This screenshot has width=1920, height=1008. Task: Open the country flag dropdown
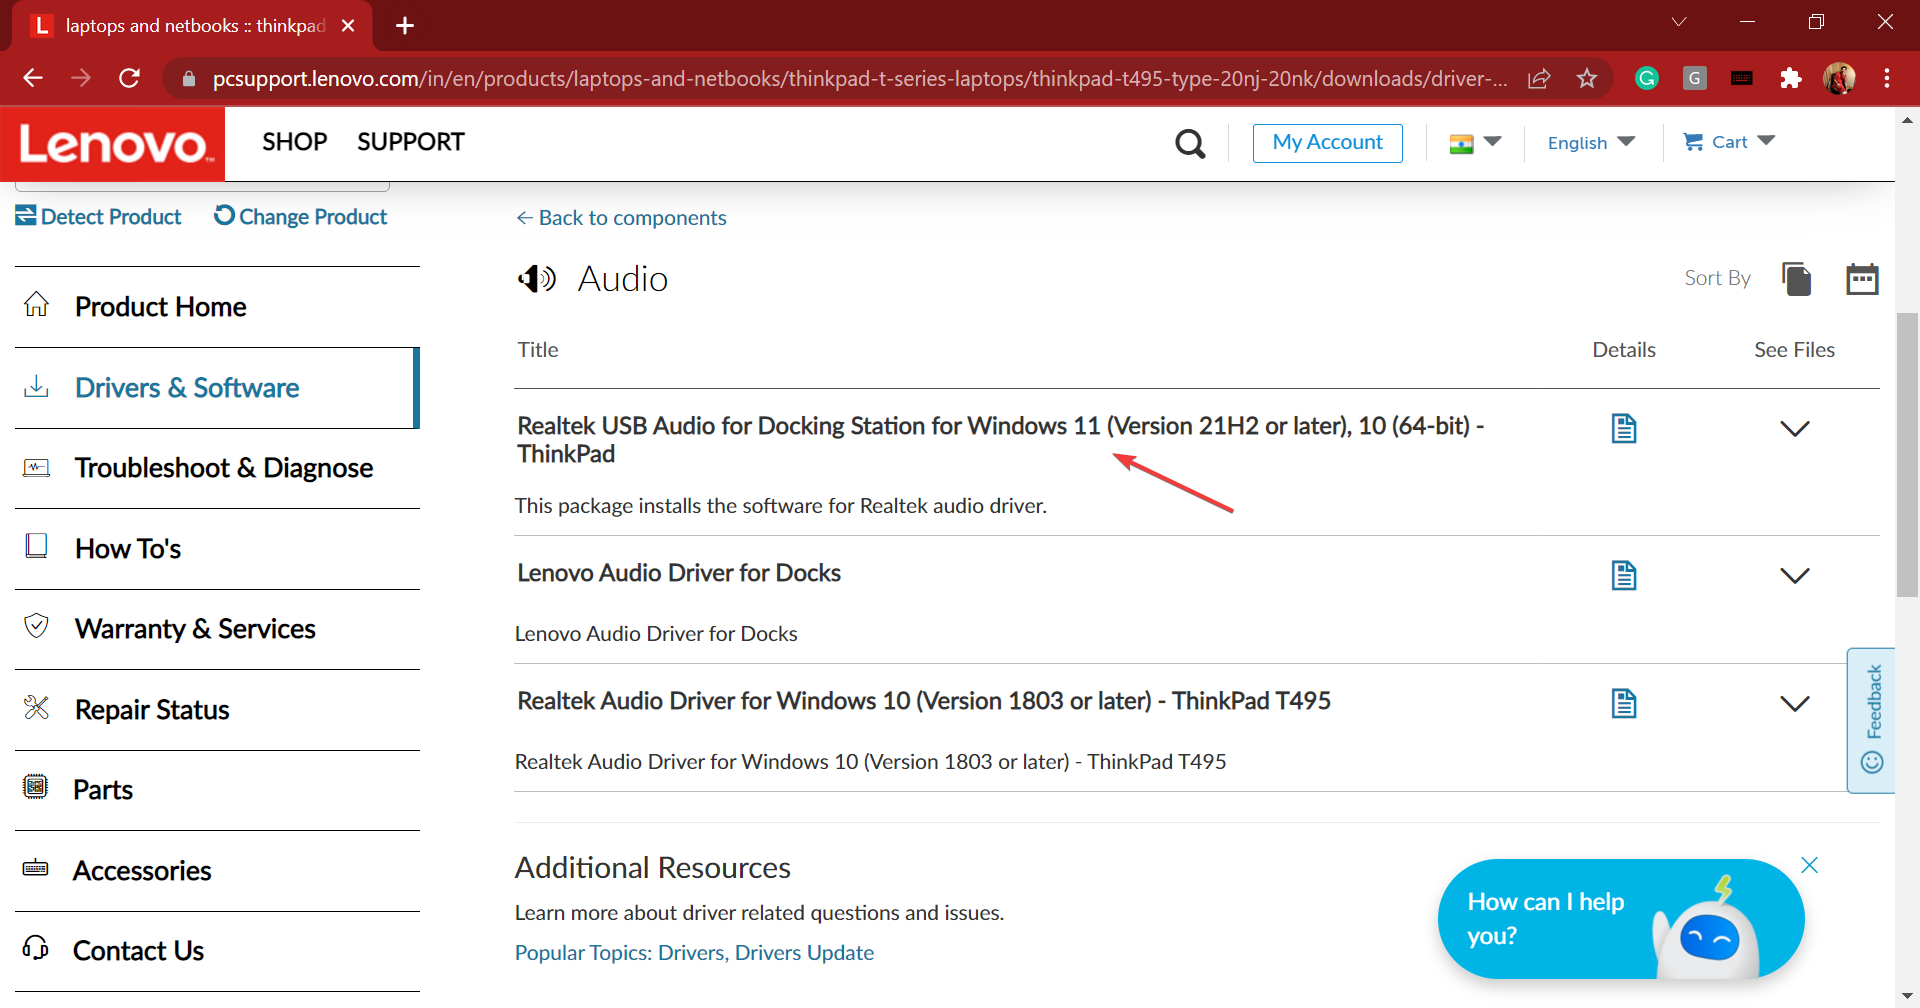1475,143
